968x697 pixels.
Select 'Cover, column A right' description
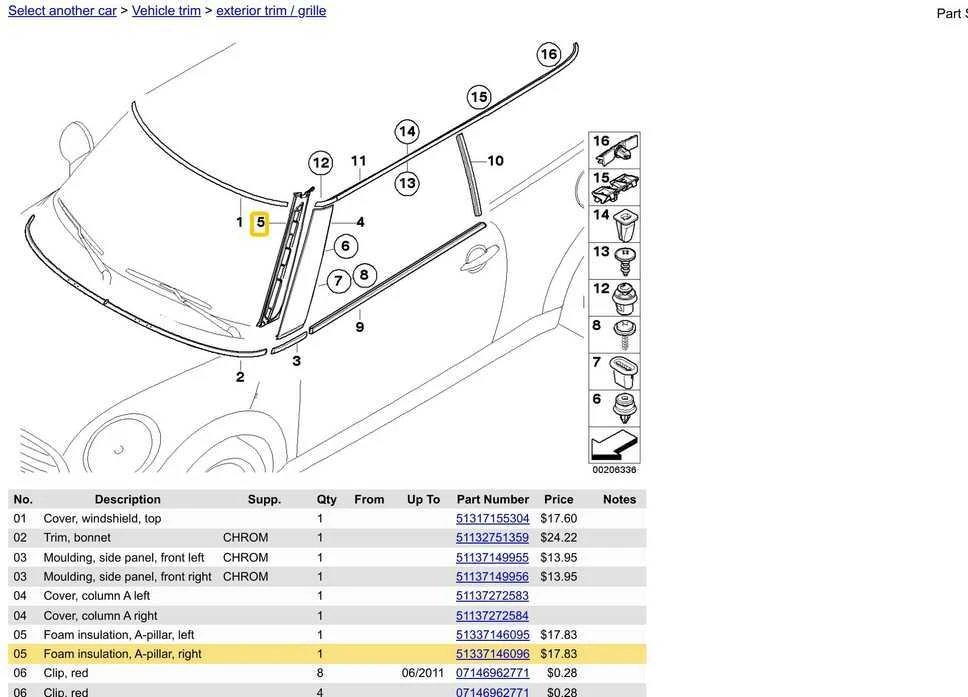[100, 616]
